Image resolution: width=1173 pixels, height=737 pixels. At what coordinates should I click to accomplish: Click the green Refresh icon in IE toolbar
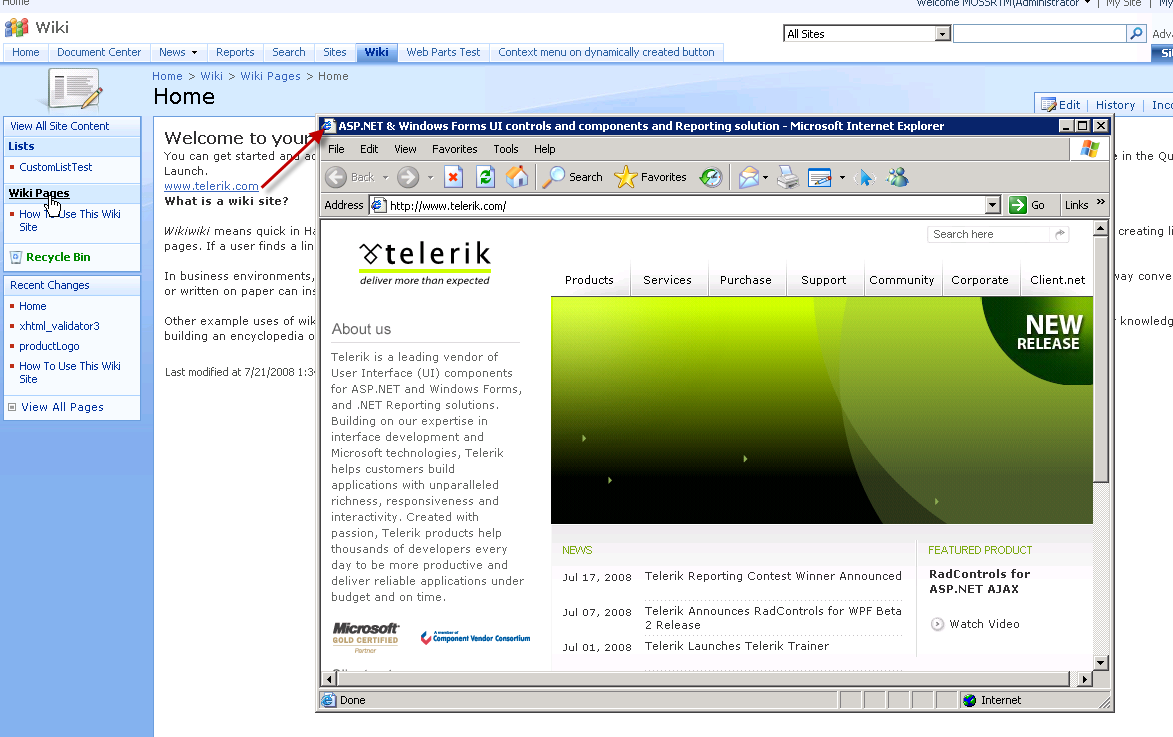point(486,177)
